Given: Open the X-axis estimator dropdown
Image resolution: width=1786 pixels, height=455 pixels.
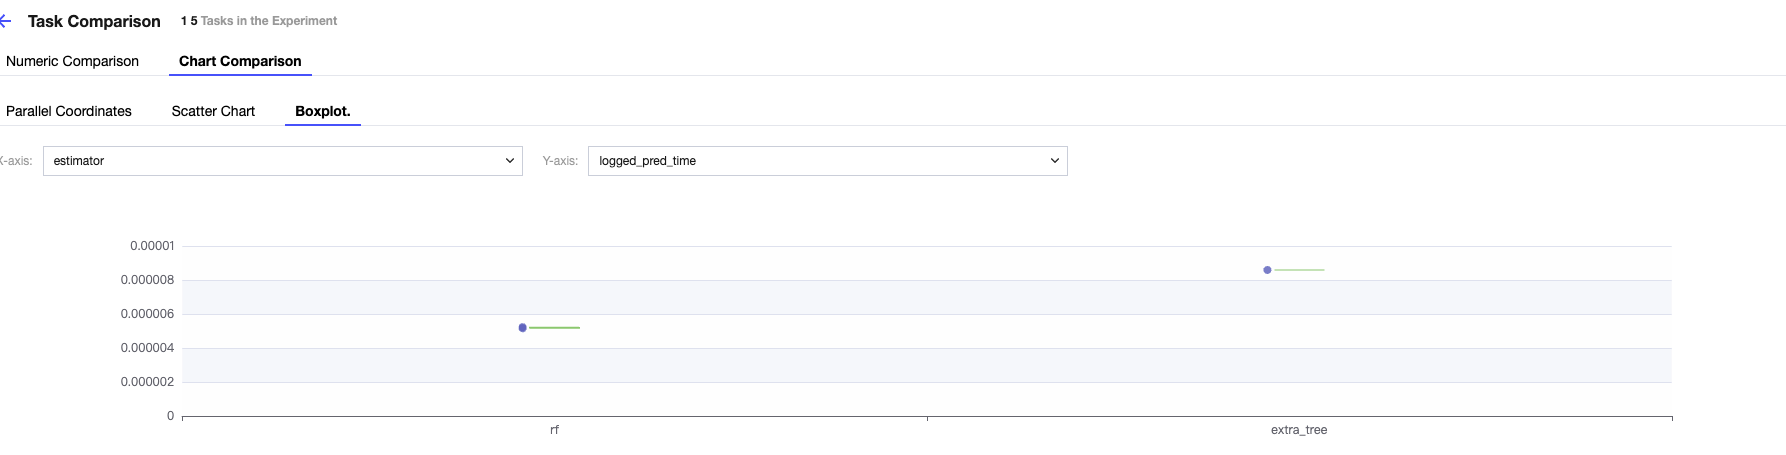Looking at the screenshot, I should tap(270, 161).
